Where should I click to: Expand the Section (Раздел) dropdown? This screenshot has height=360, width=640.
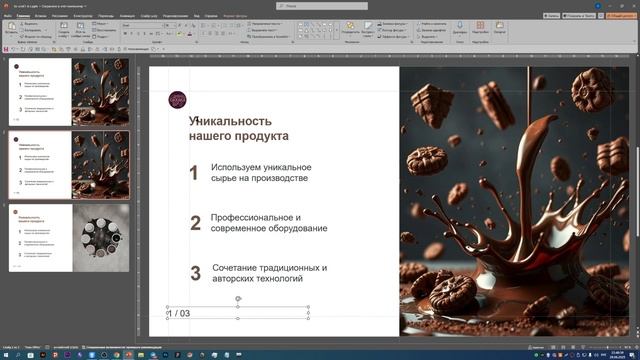(101, 36)
